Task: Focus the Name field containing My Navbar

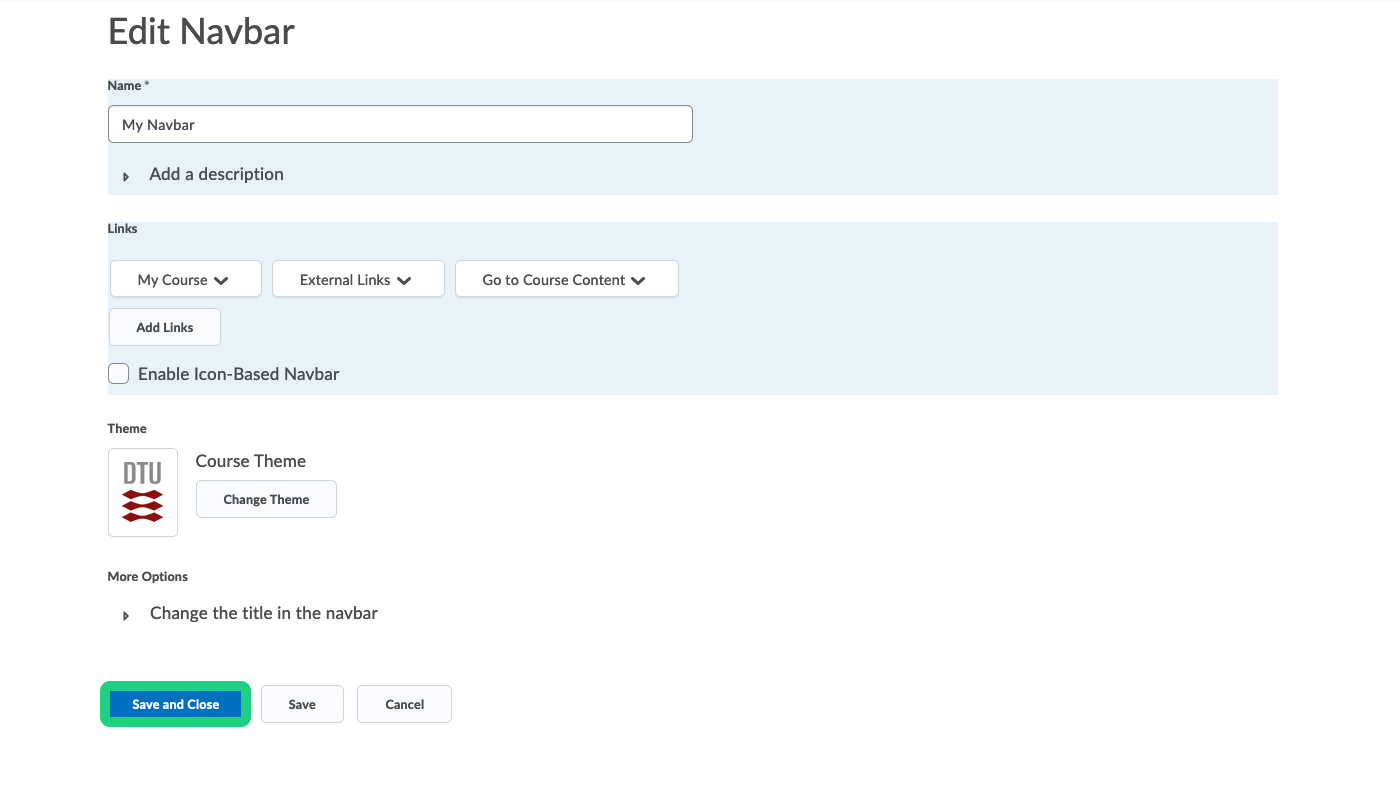Action: 400,125
